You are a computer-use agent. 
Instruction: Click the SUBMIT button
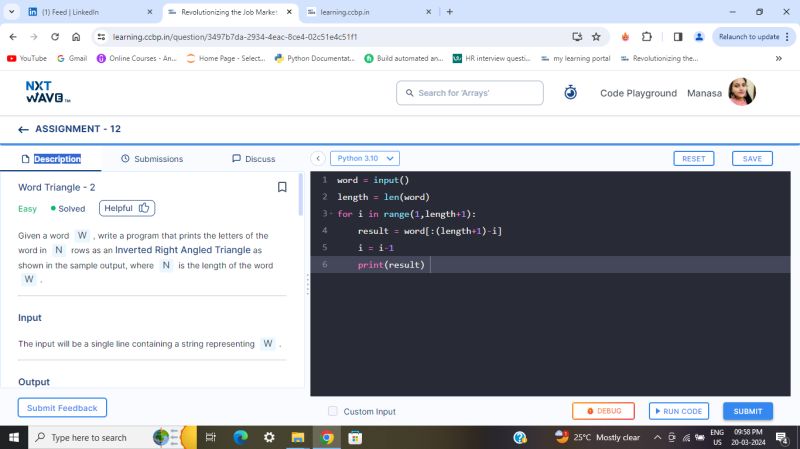pyautogui.click(x=747, y=411)
